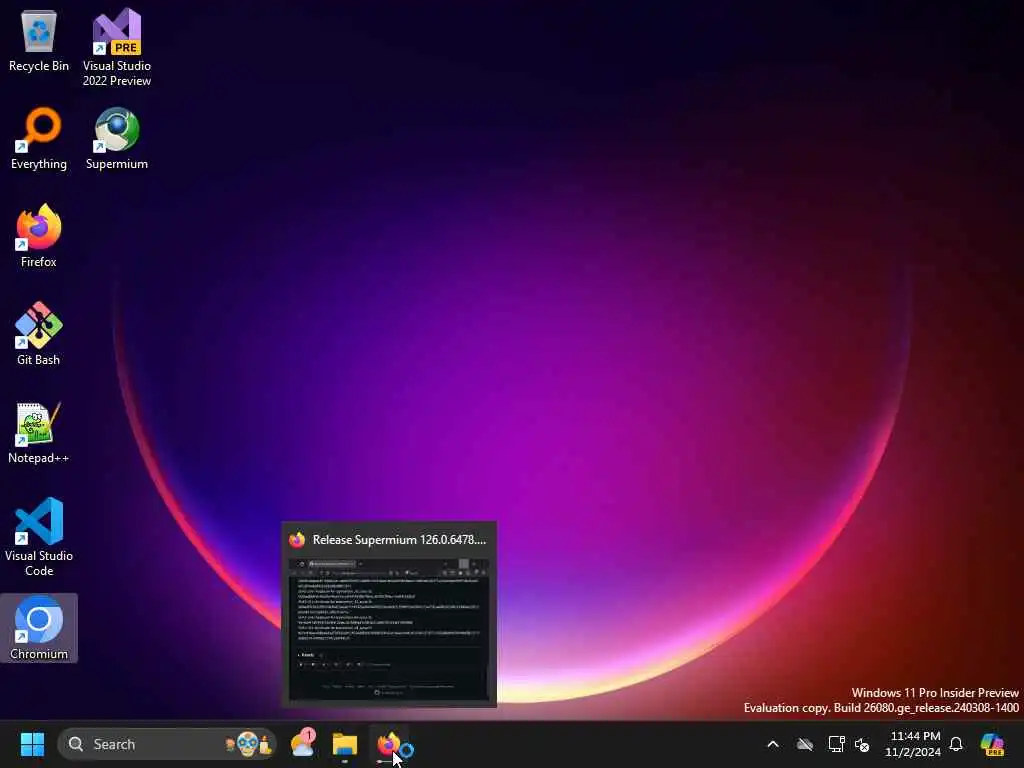Click the taskbar Search box
1024x768 pixels.
pos(167,744)
